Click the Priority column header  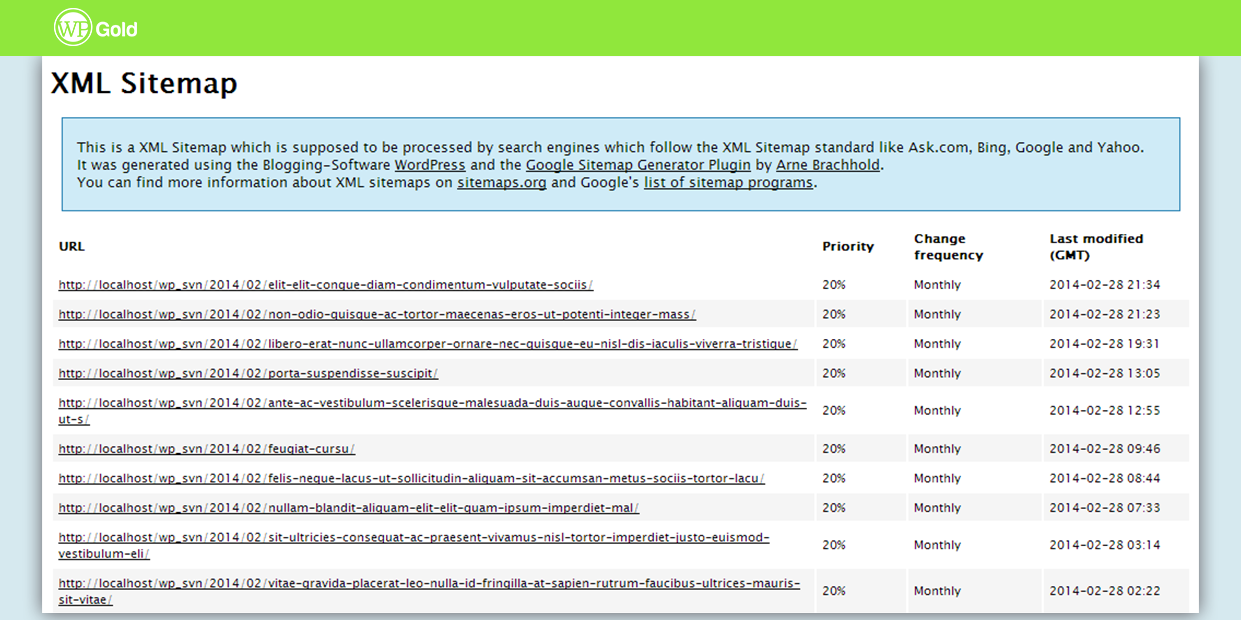[x=848, y=247]
